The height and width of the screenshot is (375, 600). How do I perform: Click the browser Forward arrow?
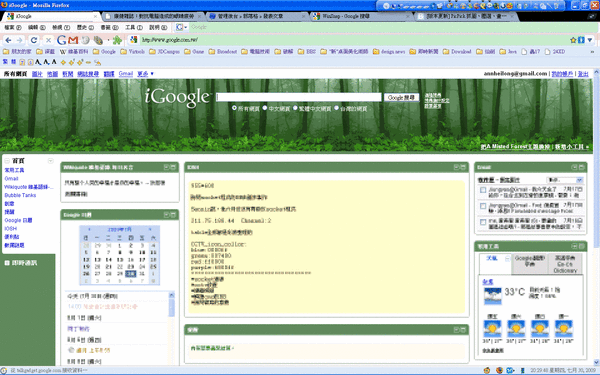pyautogui.click(x=19, y=40)
